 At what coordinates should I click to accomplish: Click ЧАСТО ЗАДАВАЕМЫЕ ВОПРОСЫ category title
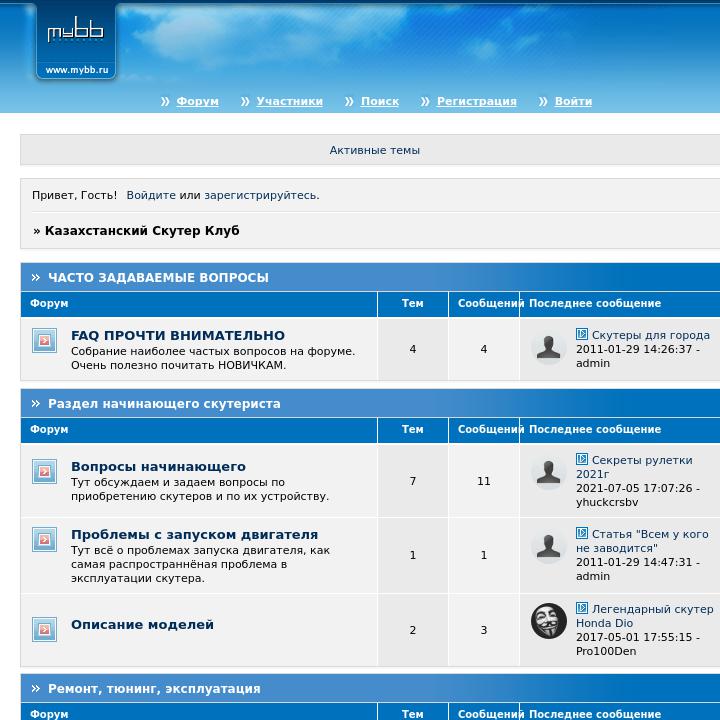click(x=158, y=277)
